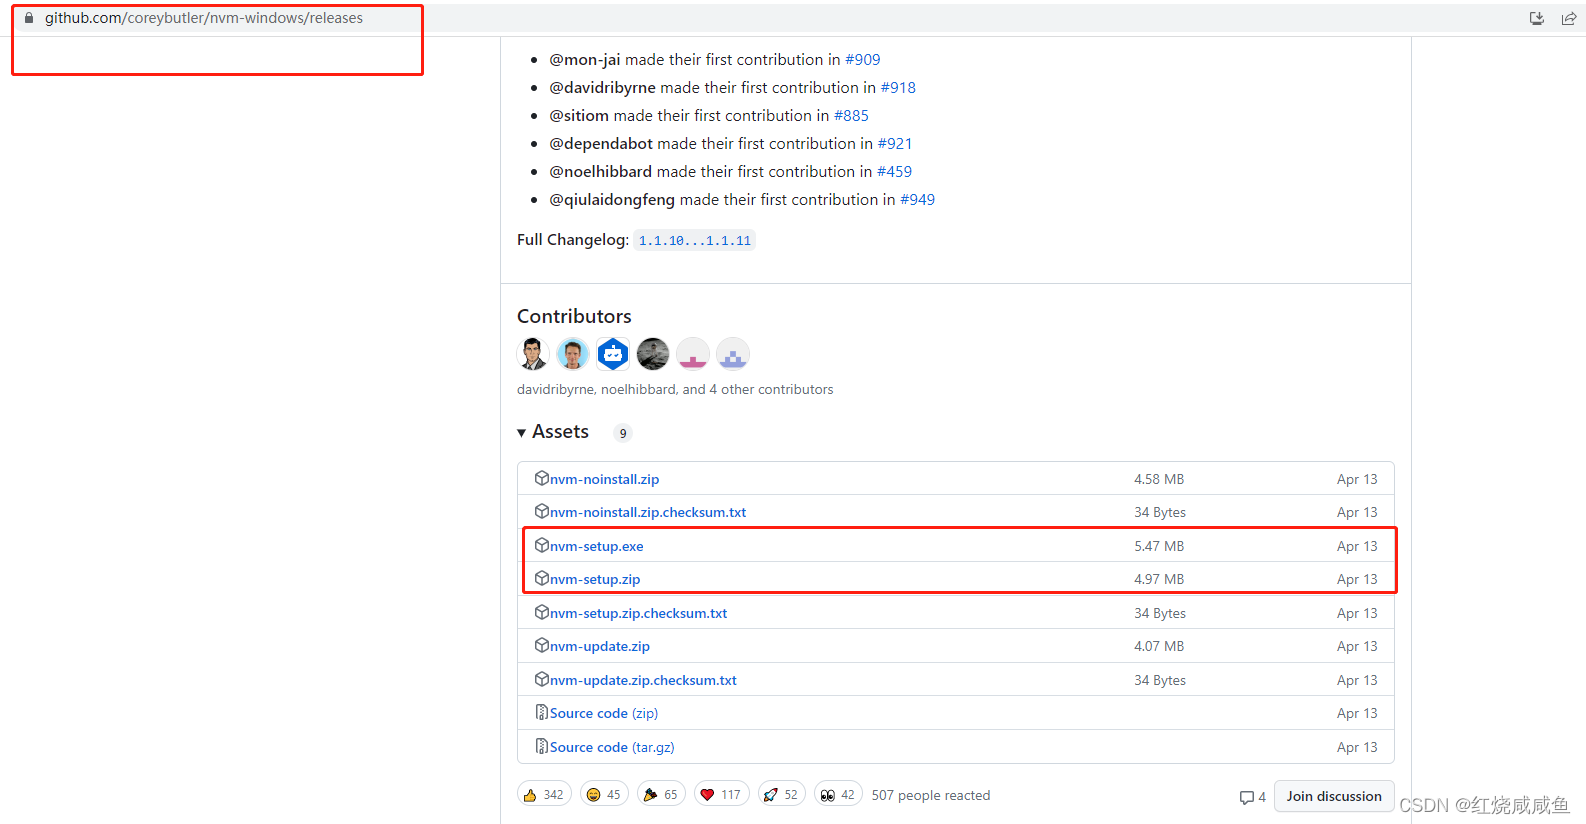Open the first contributor's avatar in Contributors
Image resolution: width=1586 pixels, height=824 pixels.
(533, 354)
